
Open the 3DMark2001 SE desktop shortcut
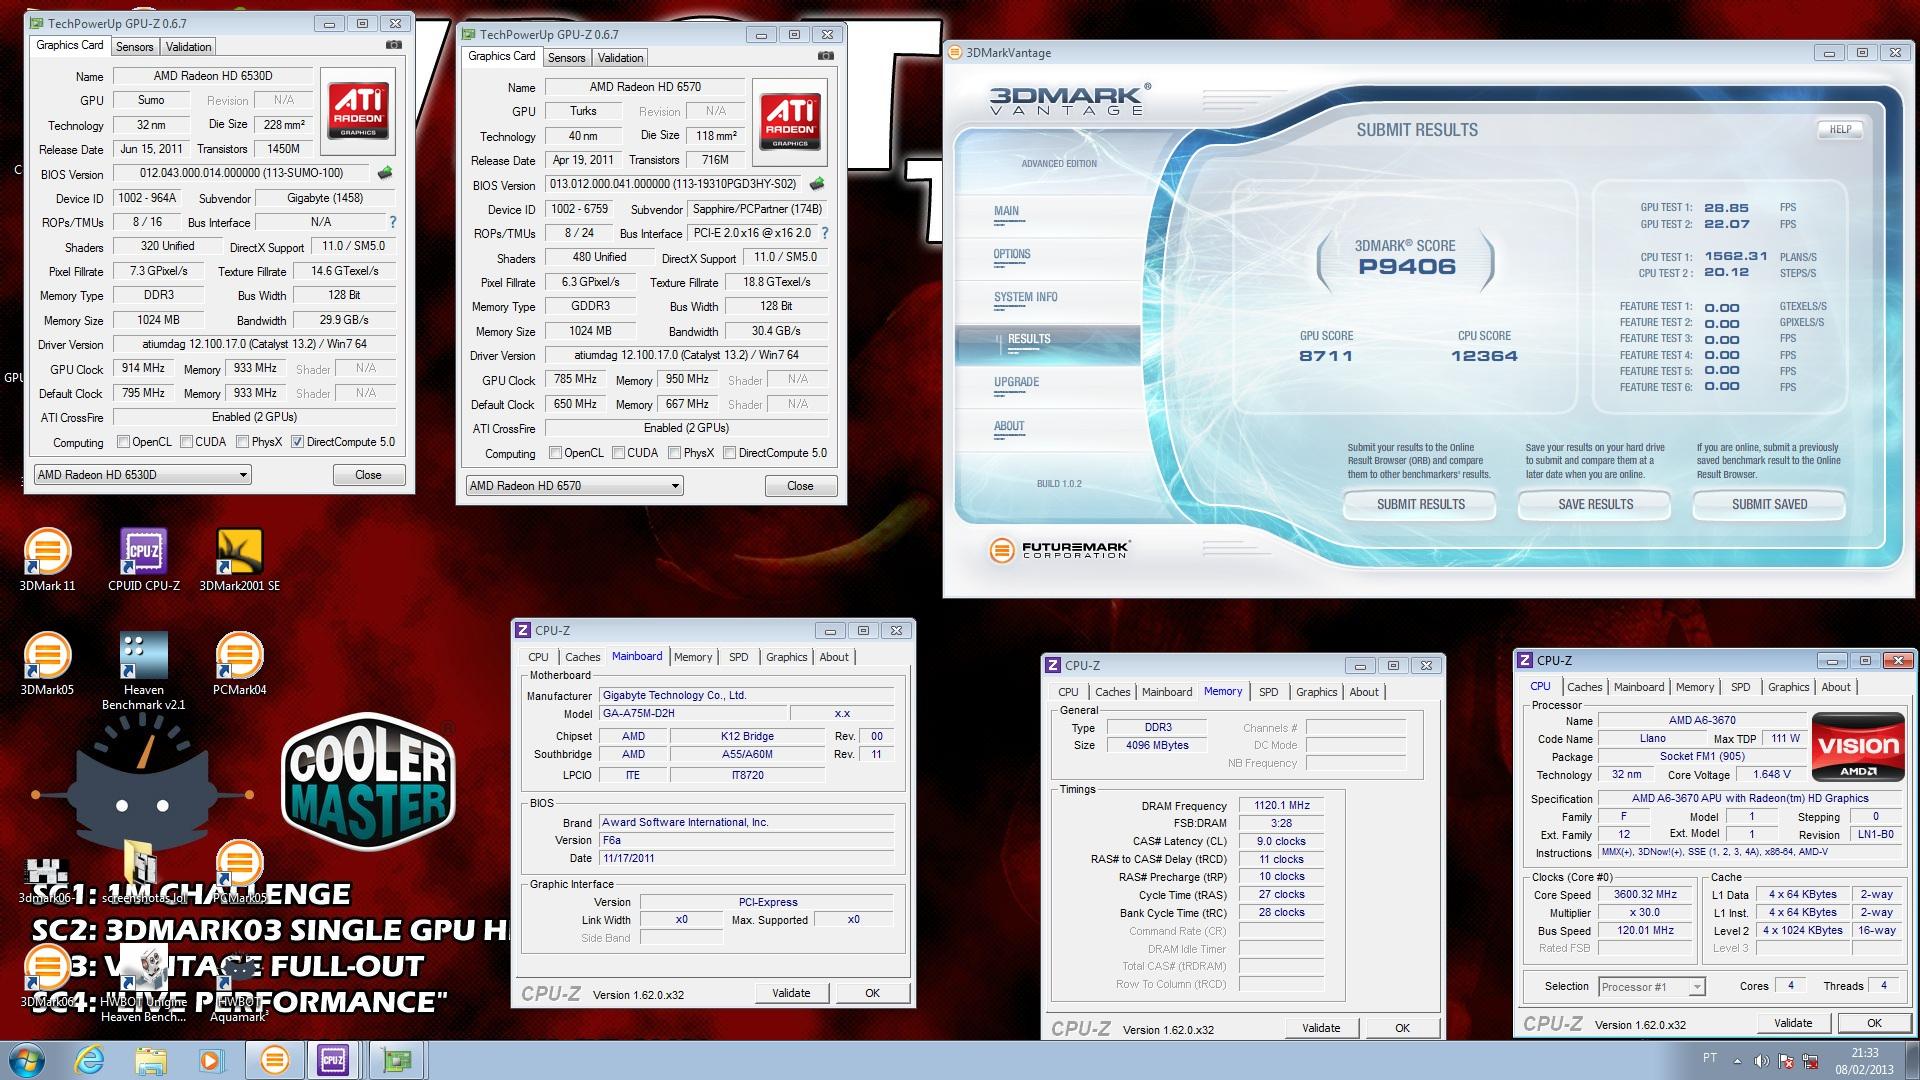tap(239, 559)
